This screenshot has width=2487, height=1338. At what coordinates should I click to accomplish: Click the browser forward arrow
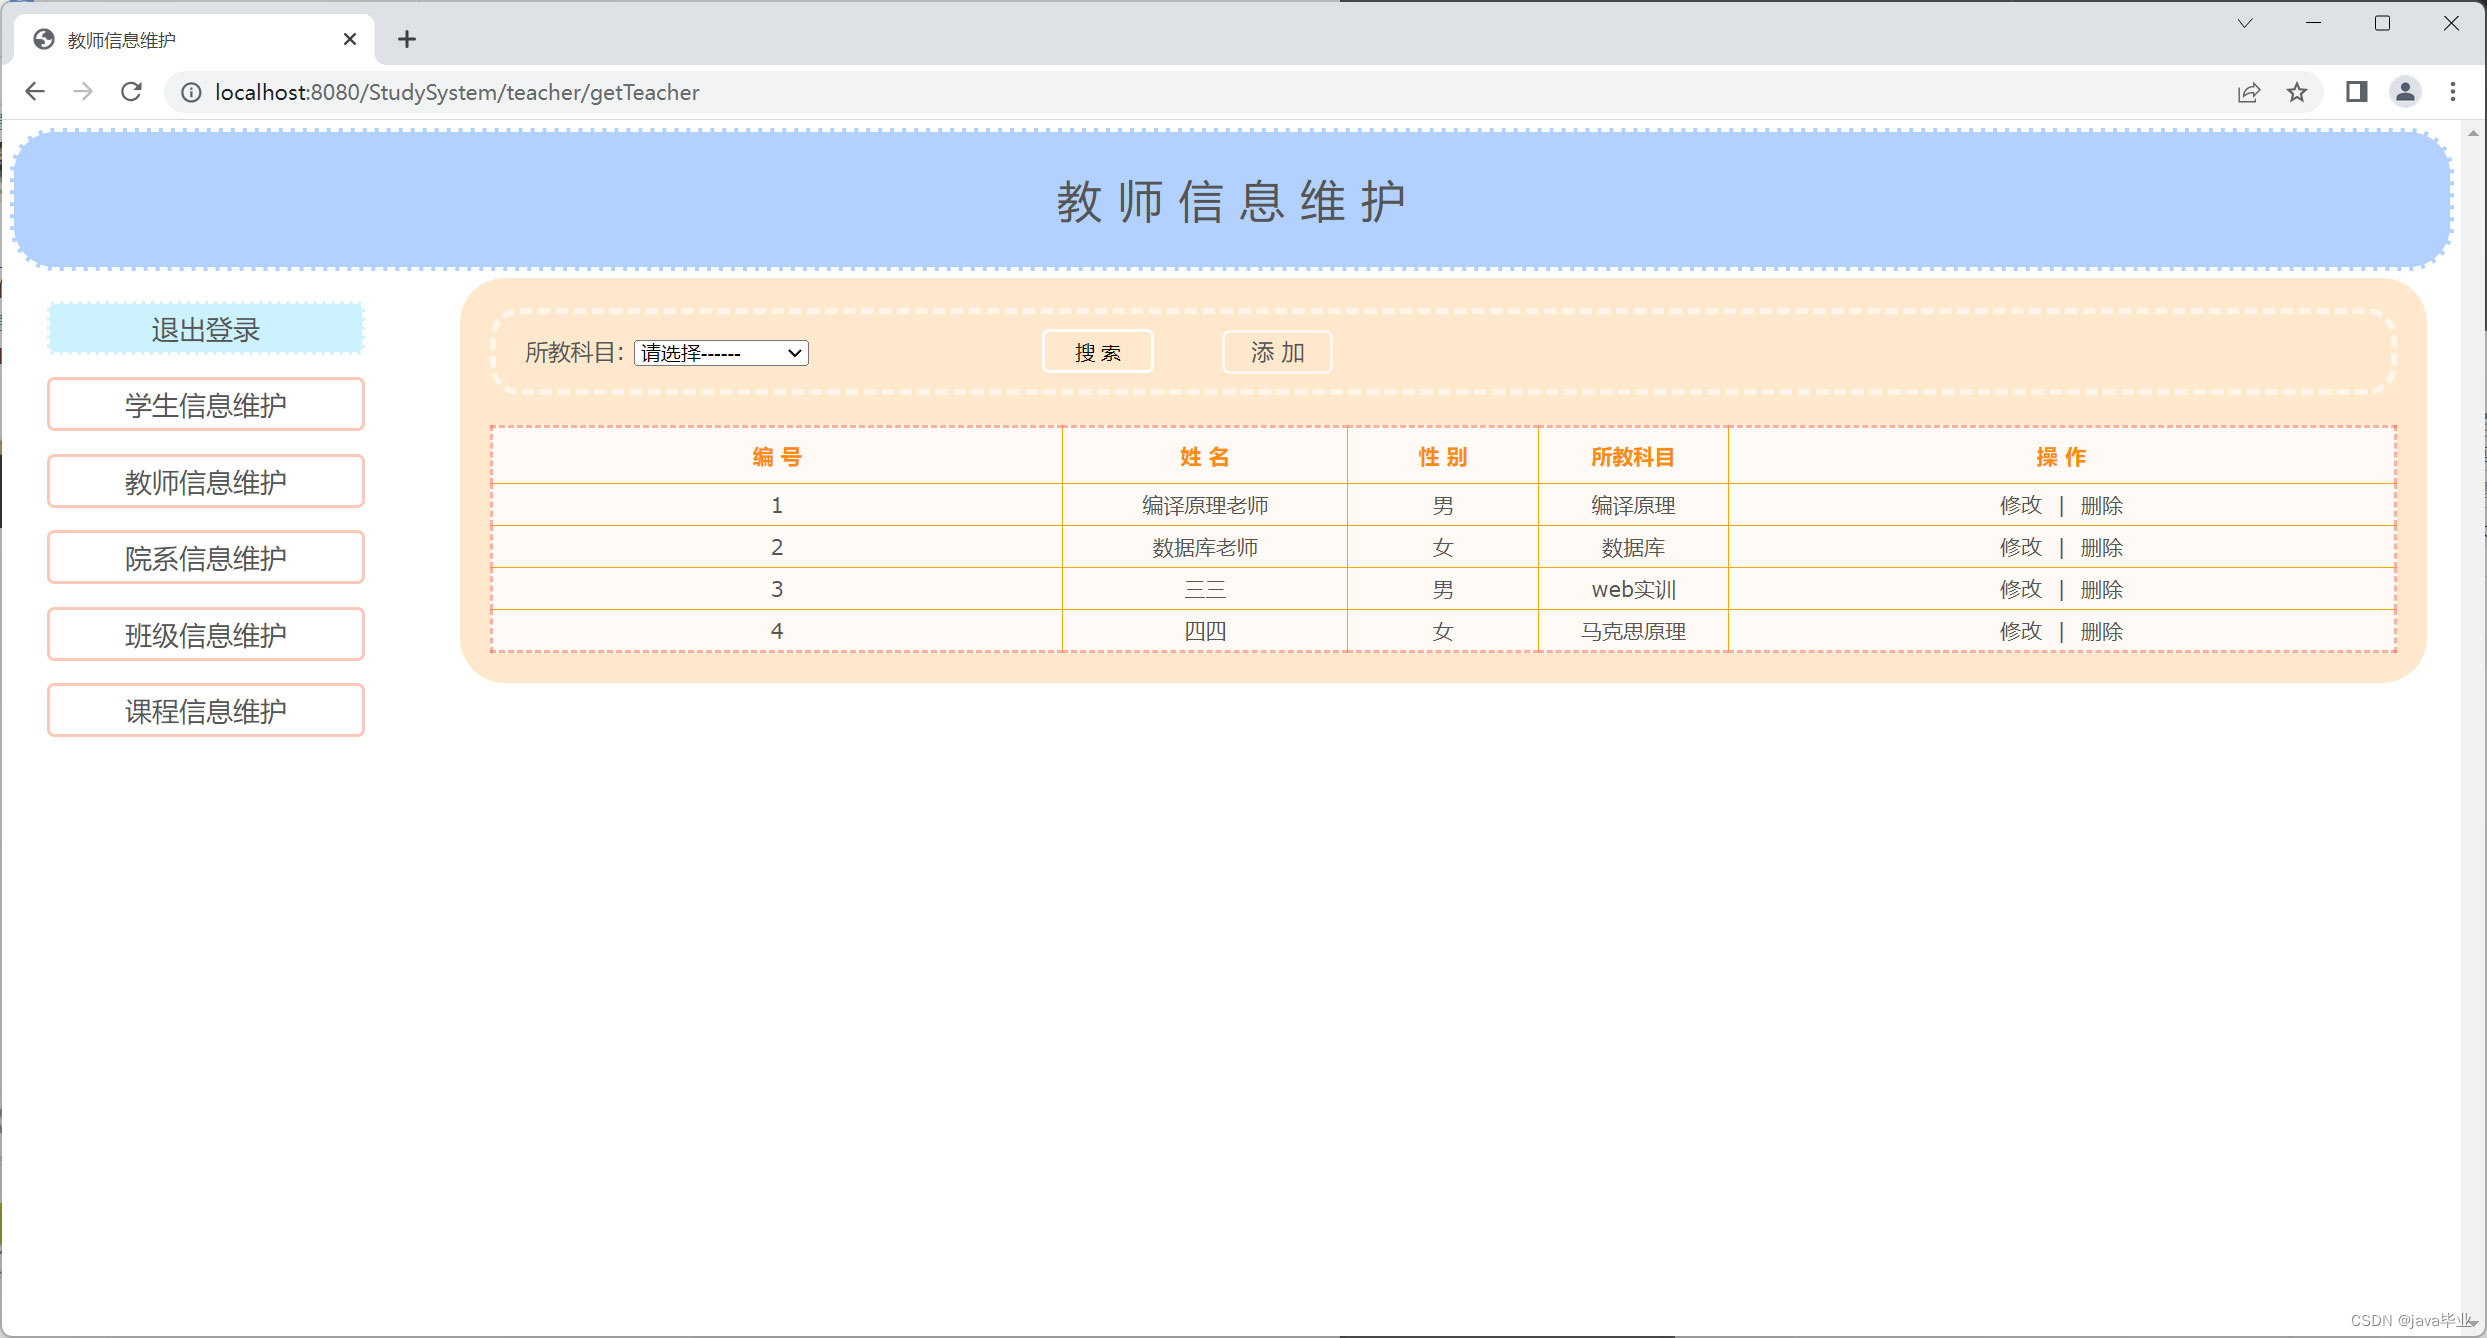click(x=83, y=92)
